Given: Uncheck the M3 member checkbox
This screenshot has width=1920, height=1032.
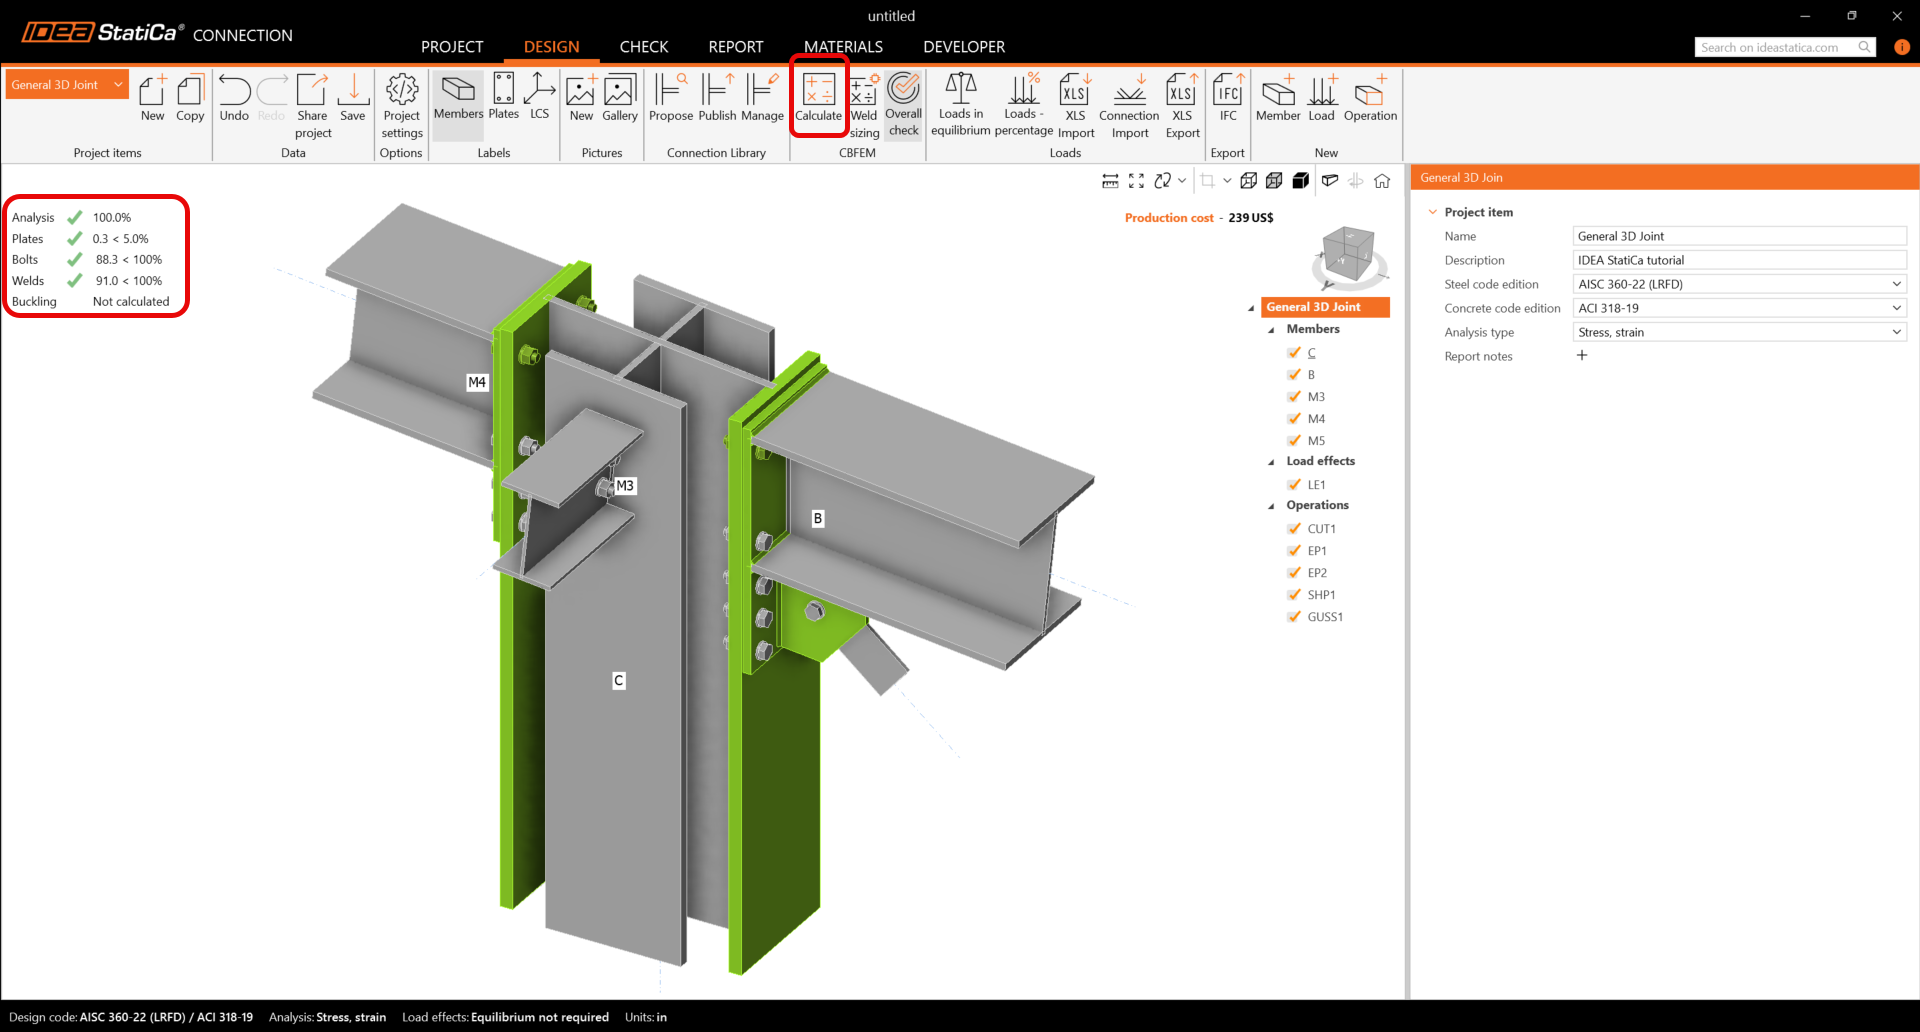Looking at the screenshot, I should (1295, 397).
